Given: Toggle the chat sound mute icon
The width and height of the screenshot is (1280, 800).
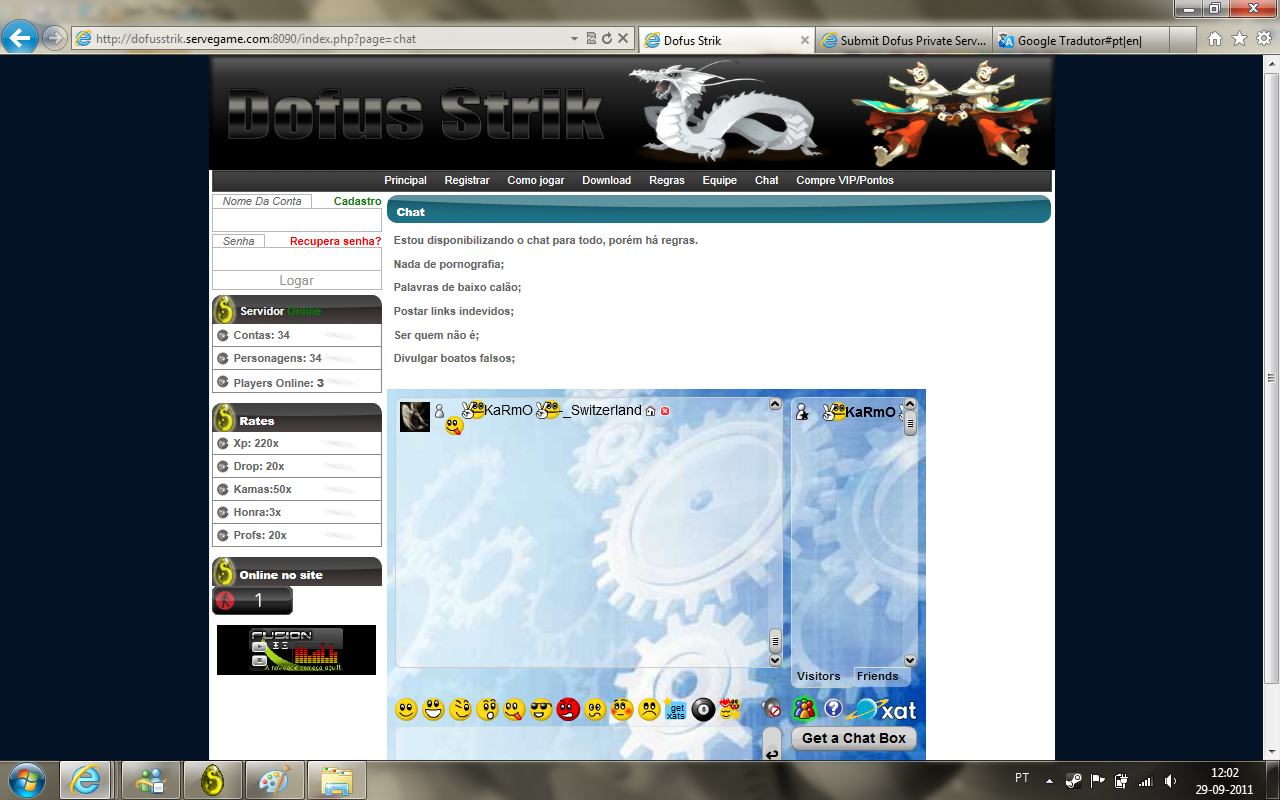Looking at the screenshot, I should (x=771, y=709).
